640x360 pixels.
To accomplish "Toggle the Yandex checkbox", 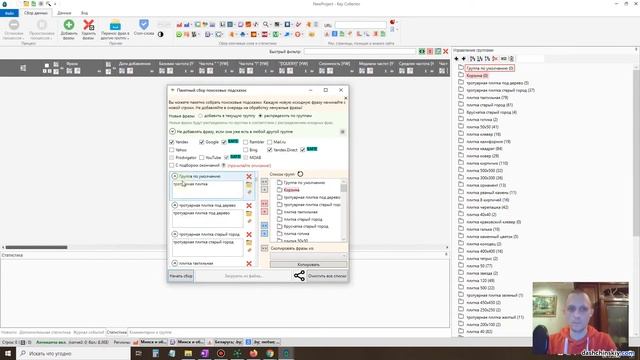I will click(171, 142).
